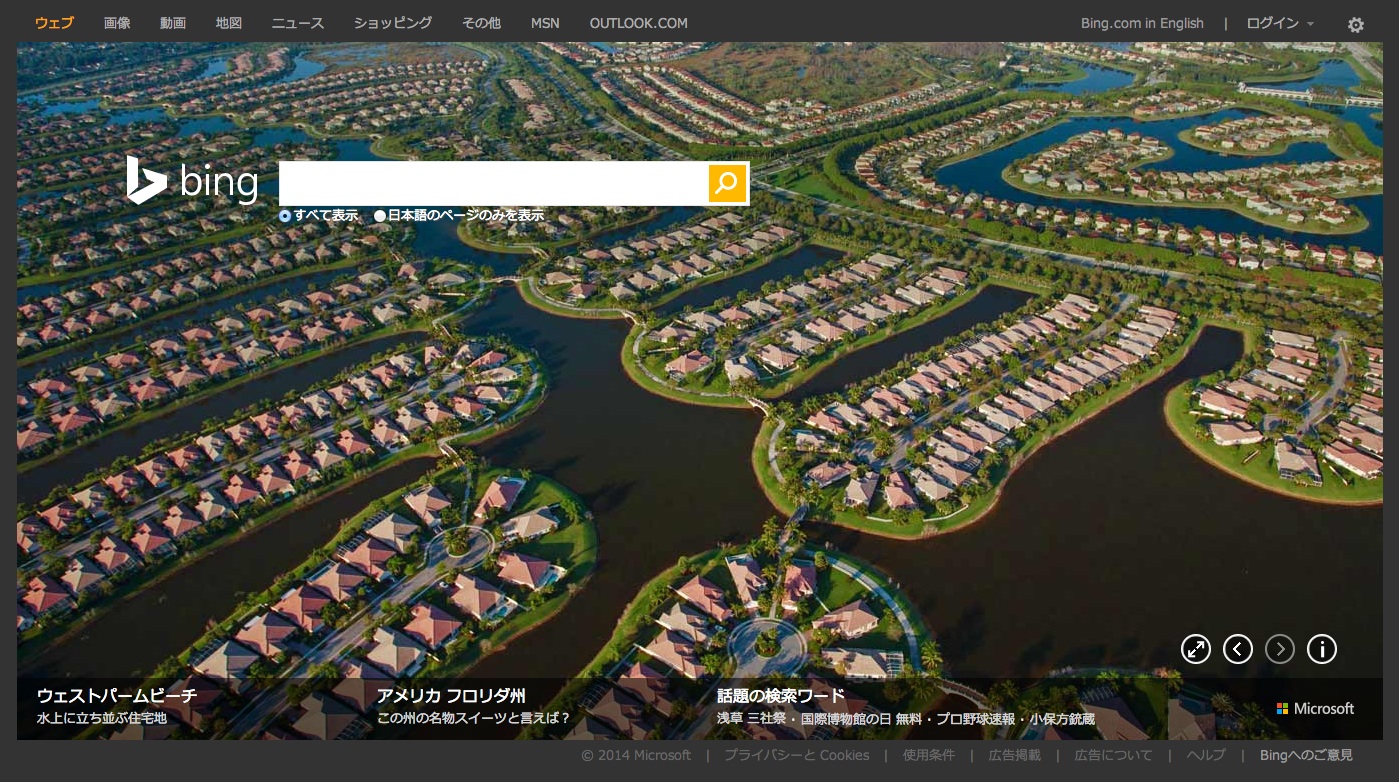This screenshot has width=1399, height=782.
Task: Open the プライバシーと Cookies link
Action: coord(797,755)
